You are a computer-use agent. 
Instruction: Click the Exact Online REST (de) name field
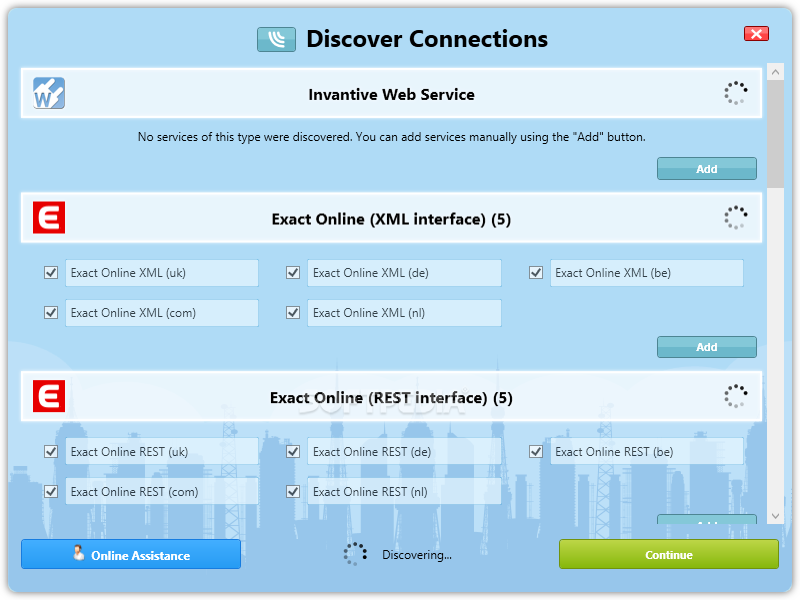click(x=404, y=452)
